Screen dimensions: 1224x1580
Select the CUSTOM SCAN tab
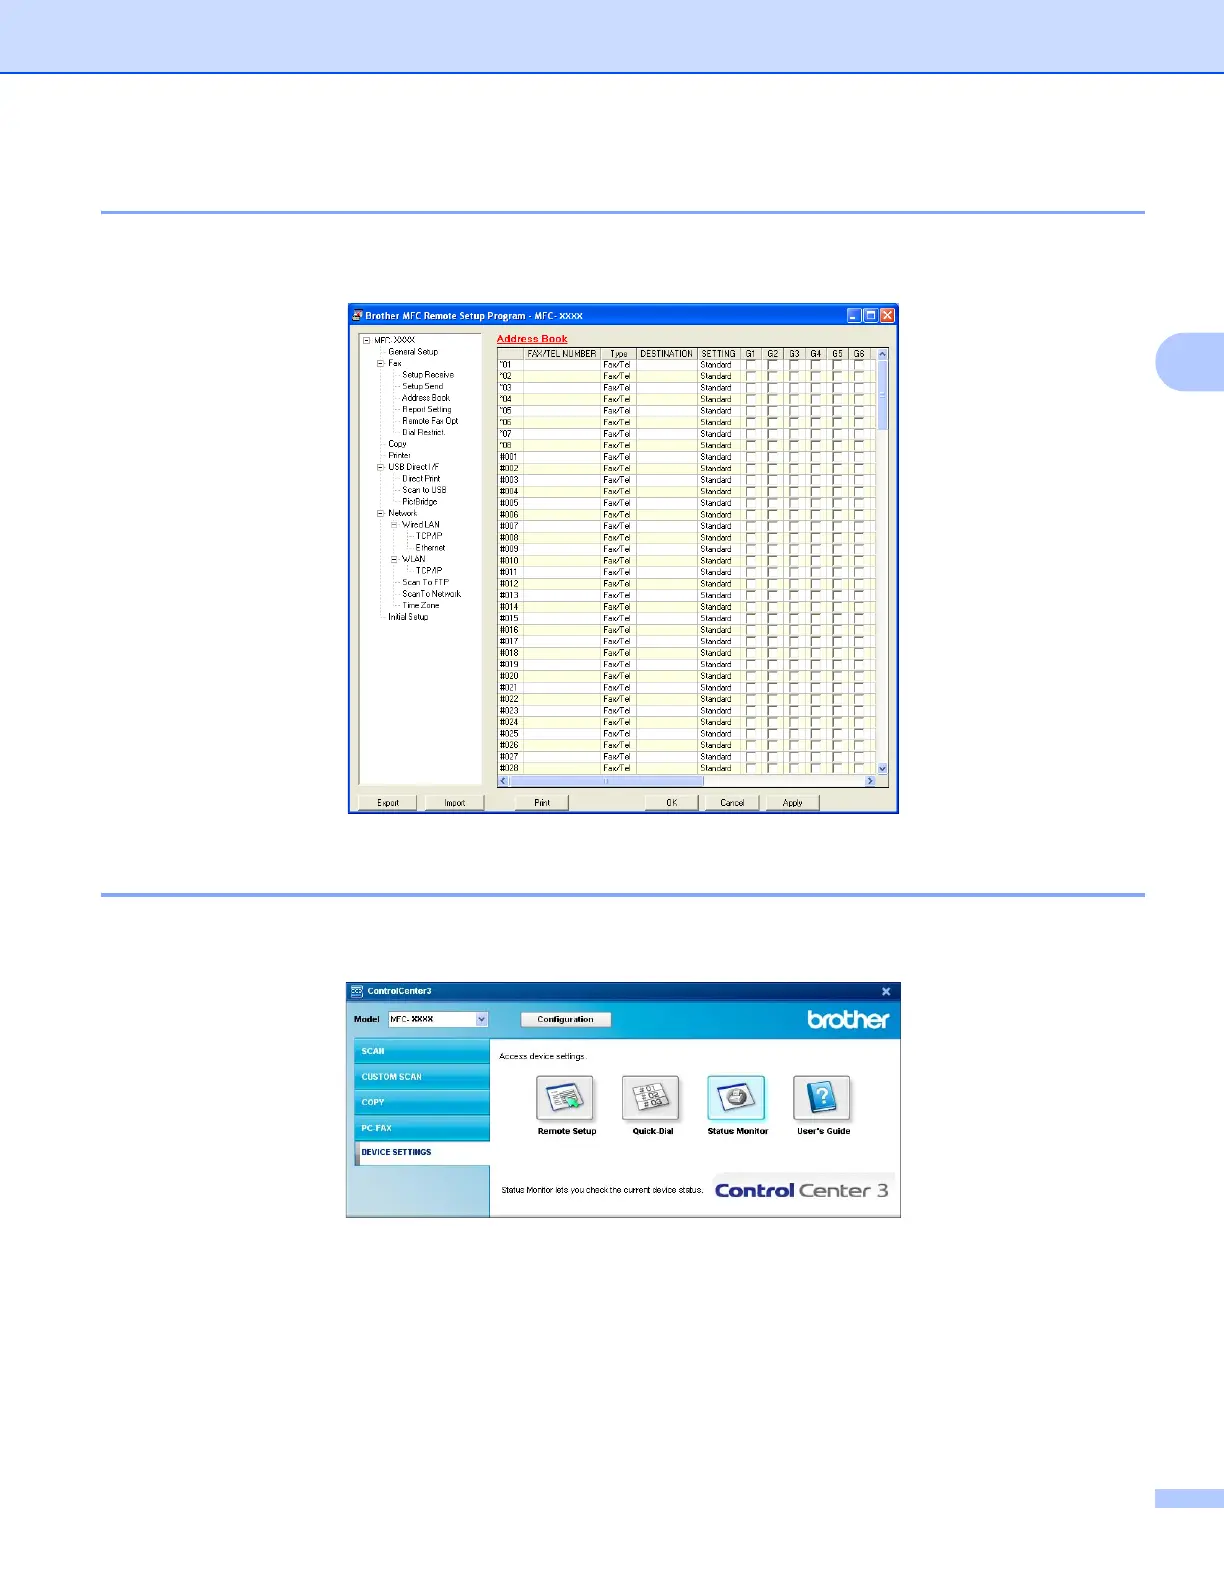point(422,1076)
